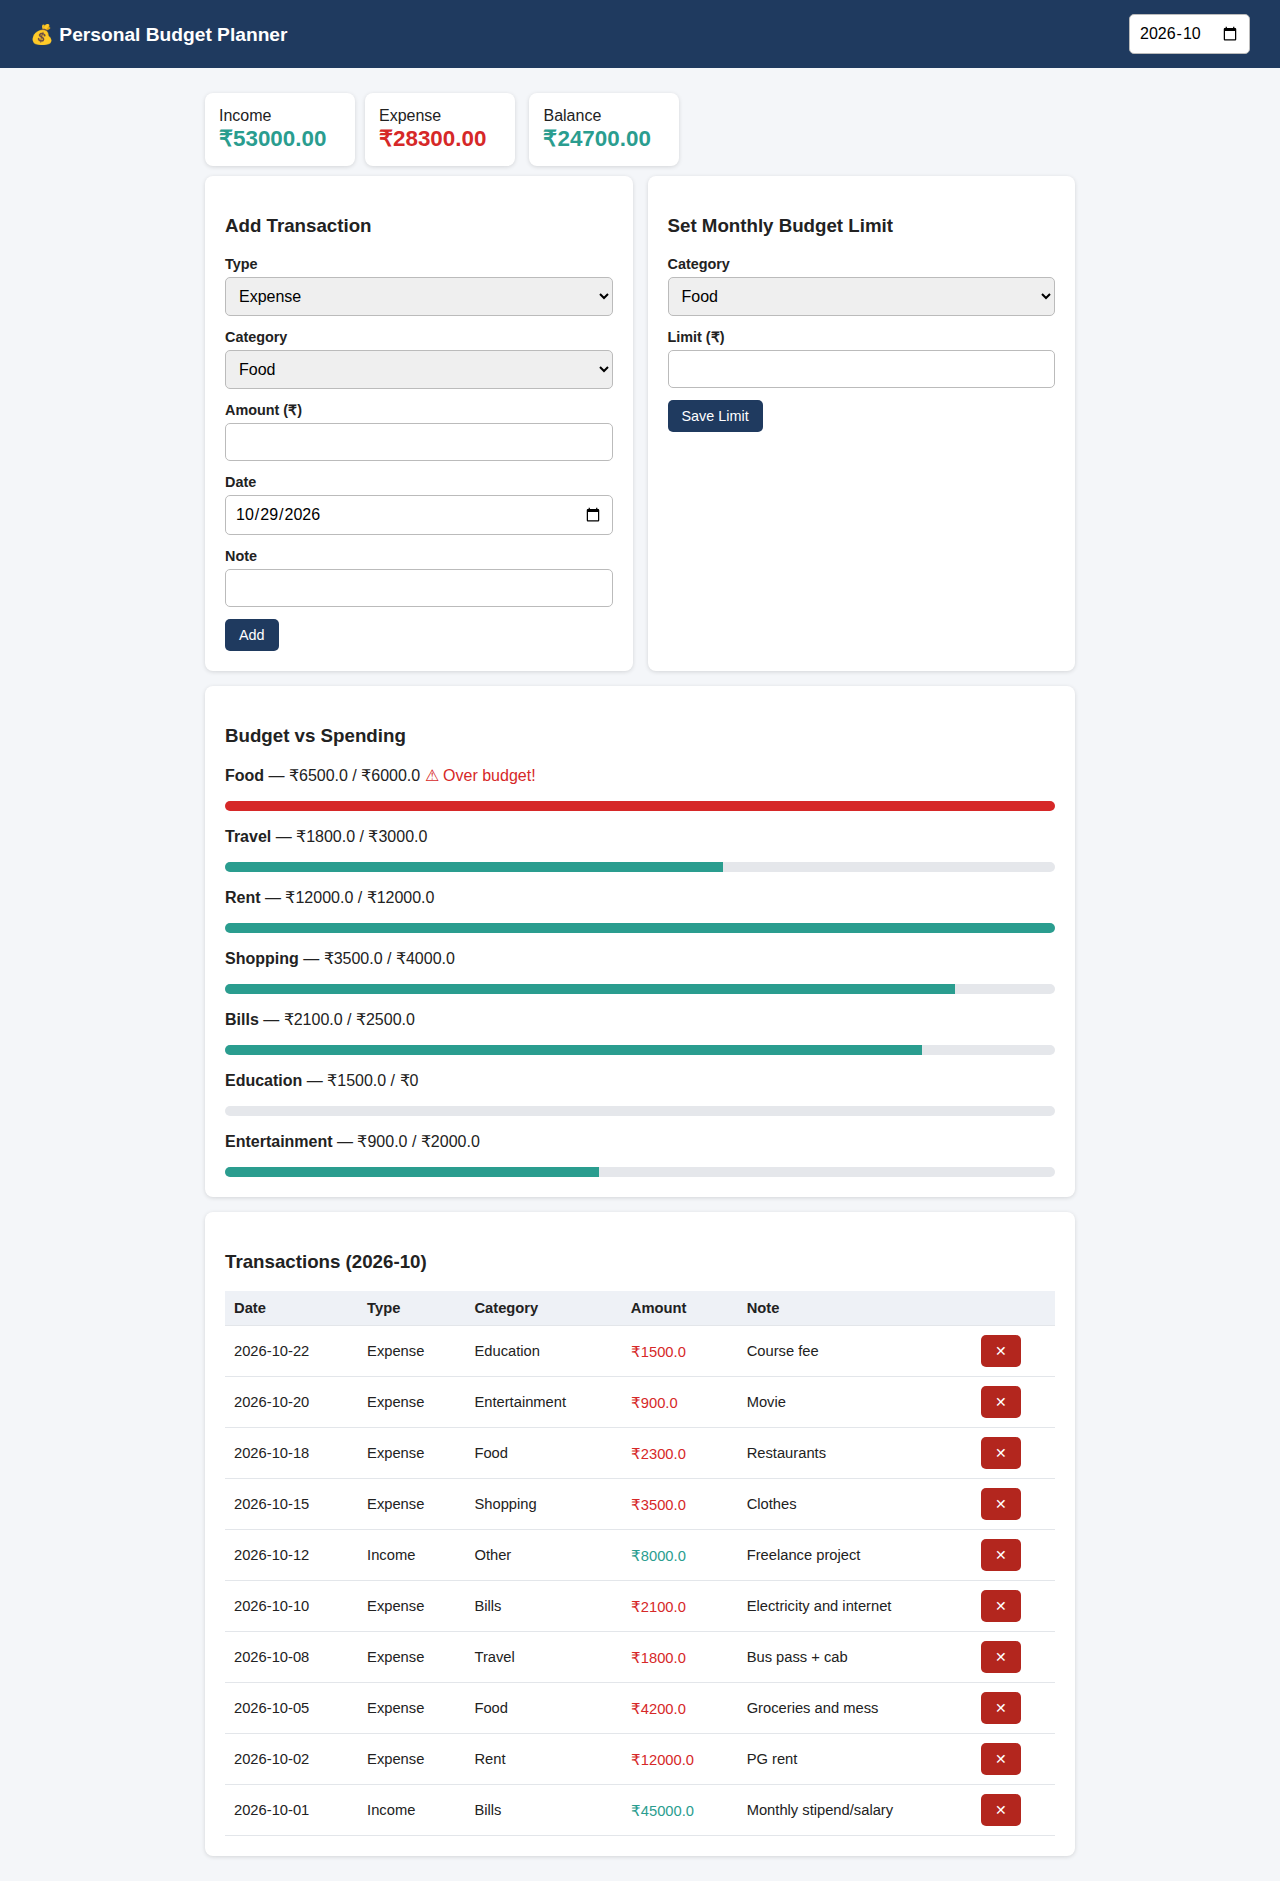Click the ₹12000.0 amount in transactions table
1280x1881 pixels.
[662, 1760]
